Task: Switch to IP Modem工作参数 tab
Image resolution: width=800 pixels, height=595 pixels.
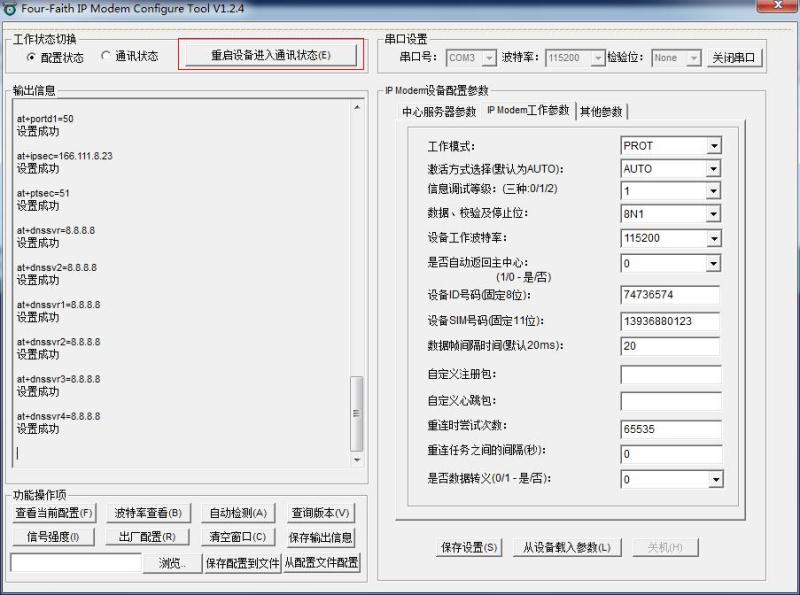Action: click(528, 110)
